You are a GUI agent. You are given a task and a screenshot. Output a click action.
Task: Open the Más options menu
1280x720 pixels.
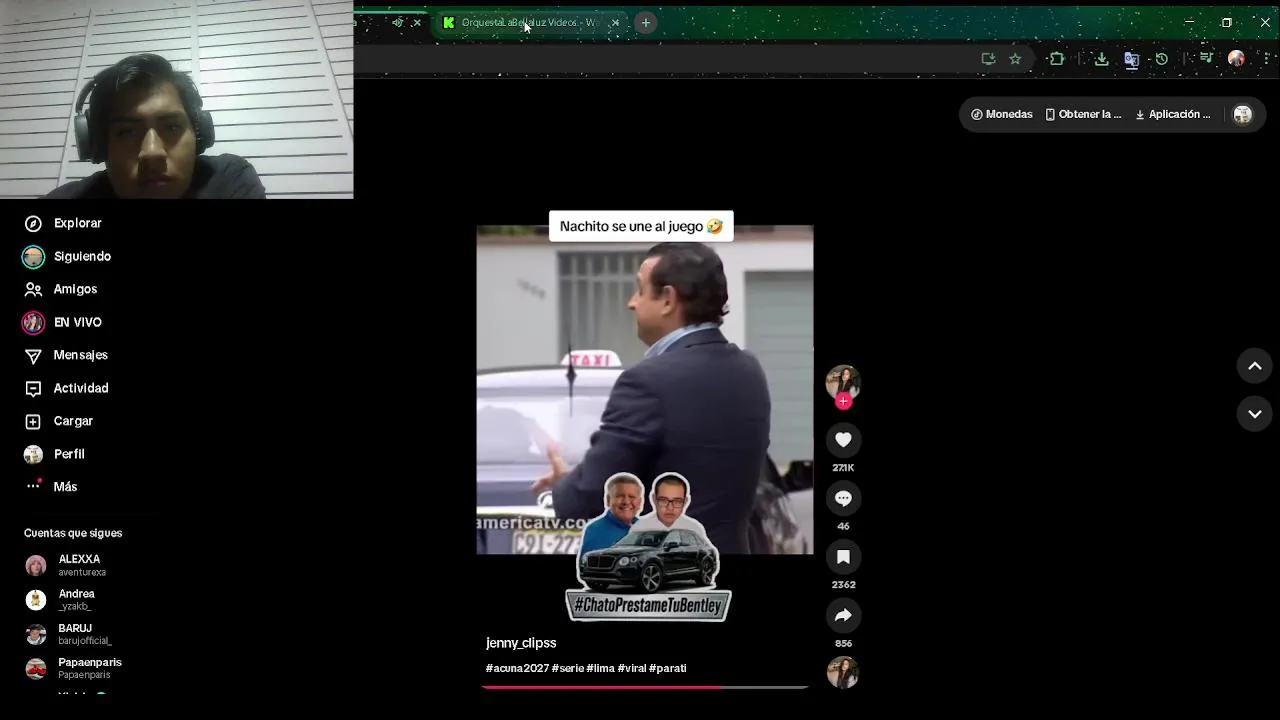coord(51,486)
